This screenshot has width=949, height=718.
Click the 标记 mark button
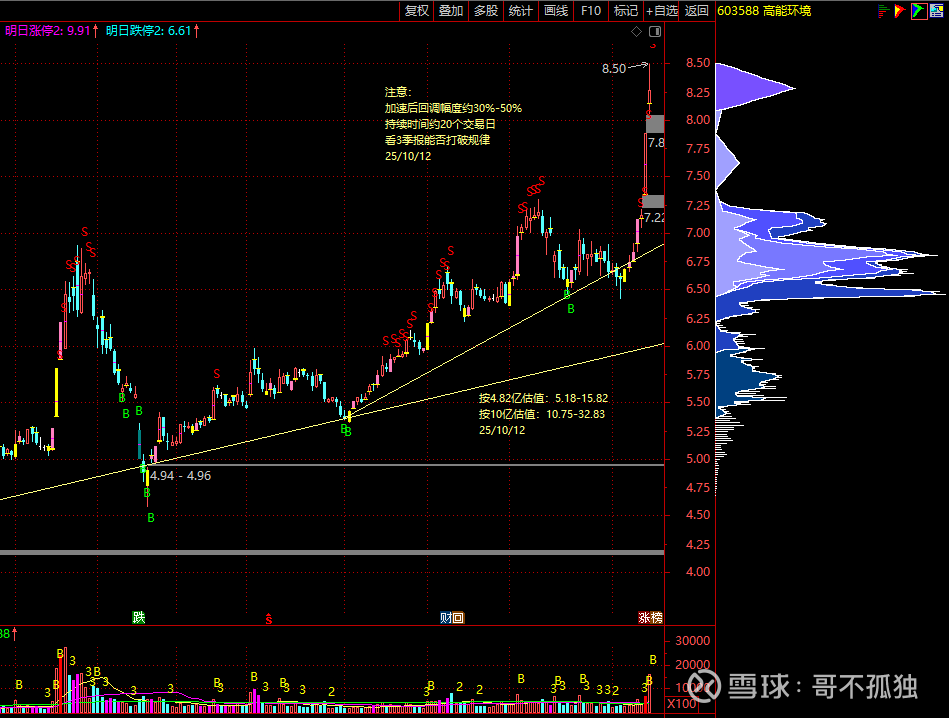point(625,10)
